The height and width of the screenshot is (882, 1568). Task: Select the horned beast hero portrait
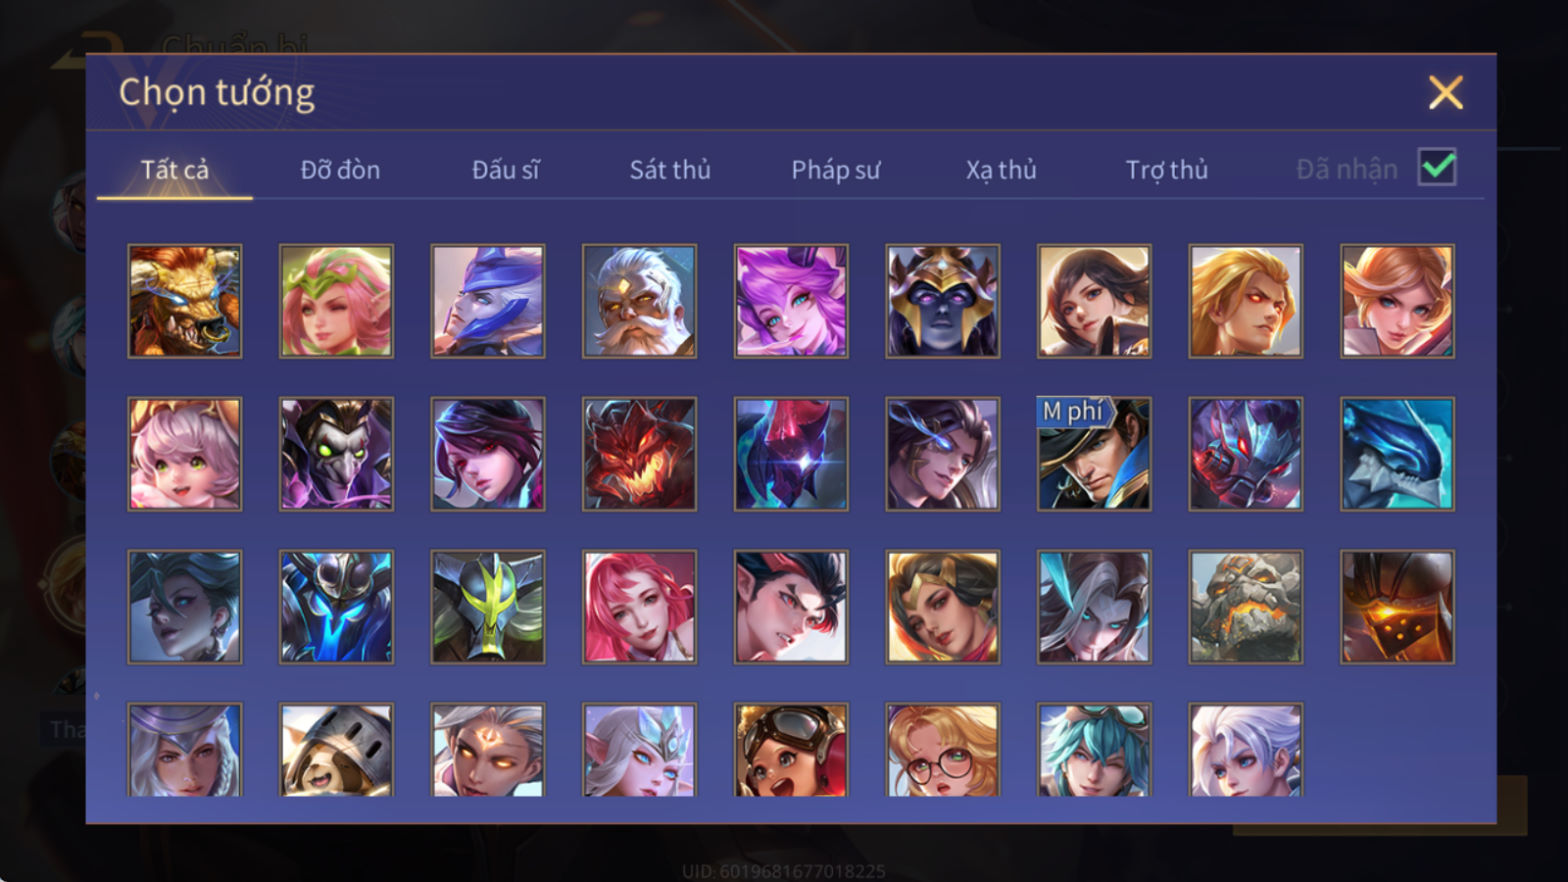pos(185,301)
